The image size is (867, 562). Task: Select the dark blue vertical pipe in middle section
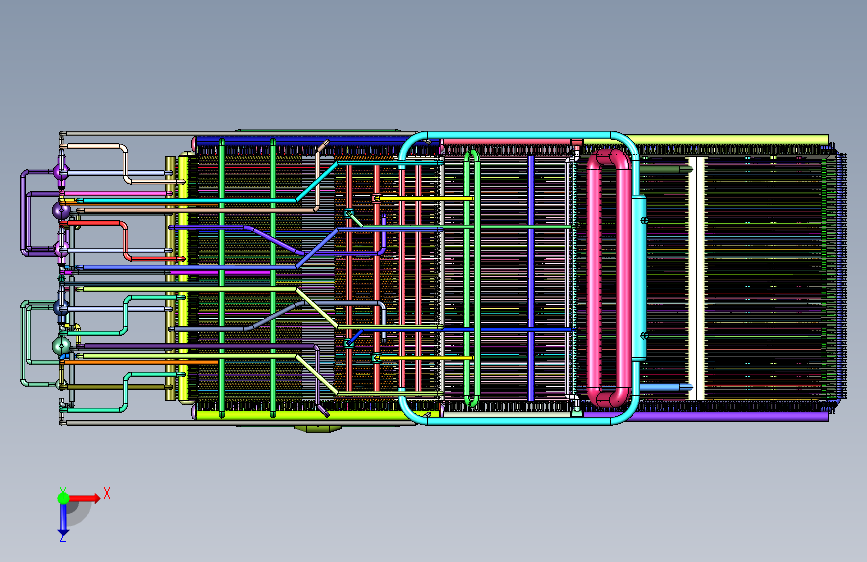(531, 278)
